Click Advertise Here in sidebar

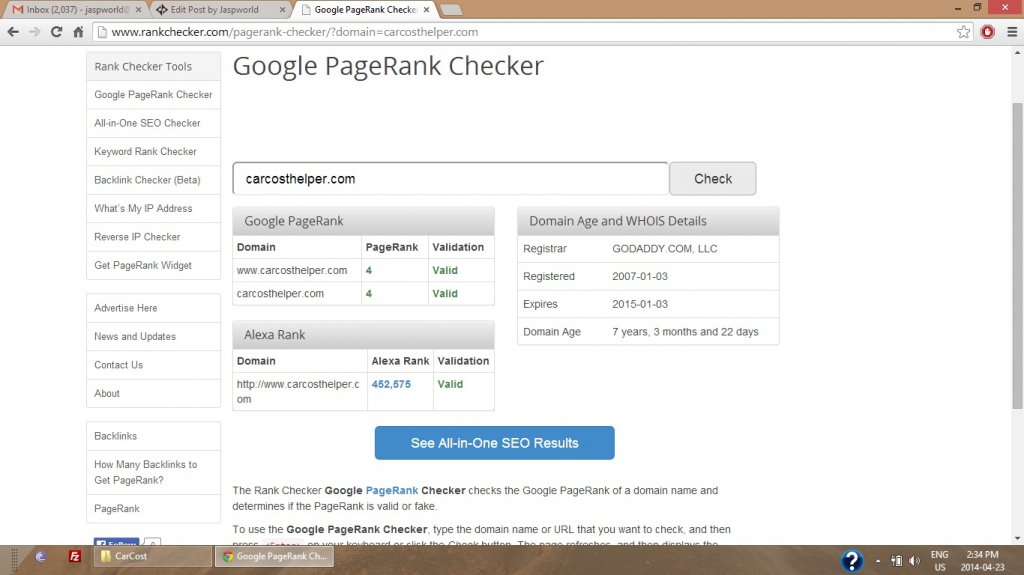click(153, 308)
